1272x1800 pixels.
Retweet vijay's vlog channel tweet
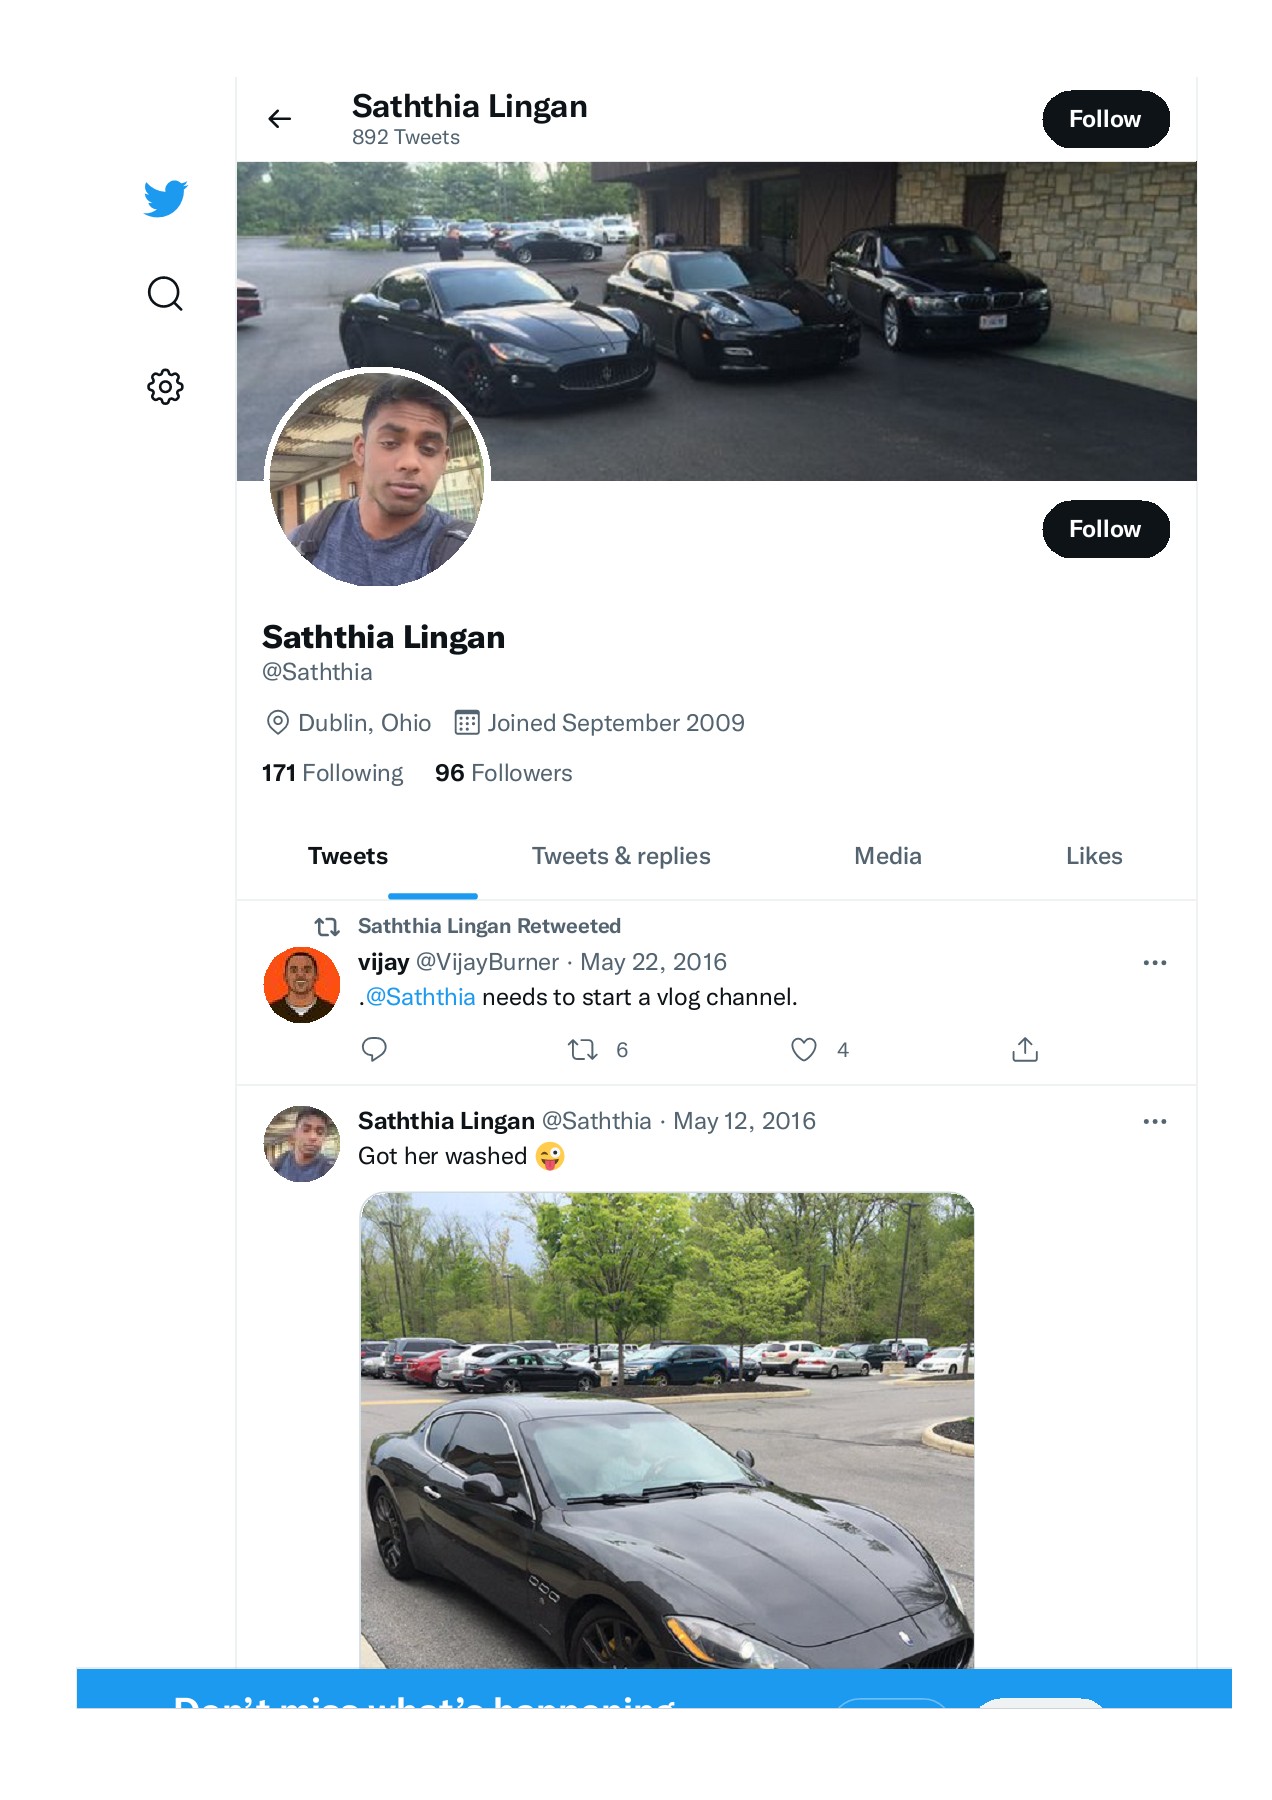click(x=583, y=1049)
